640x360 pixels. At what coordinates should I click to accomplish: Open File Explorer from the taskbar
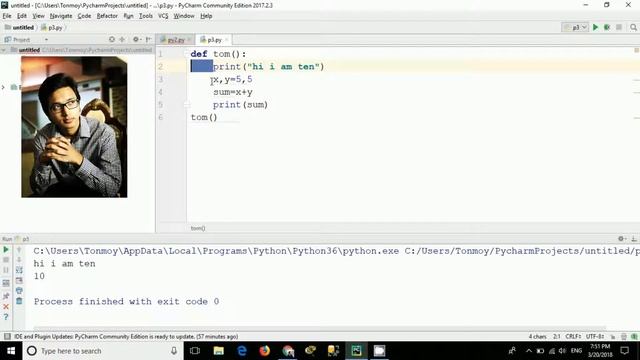coord(218,351)
